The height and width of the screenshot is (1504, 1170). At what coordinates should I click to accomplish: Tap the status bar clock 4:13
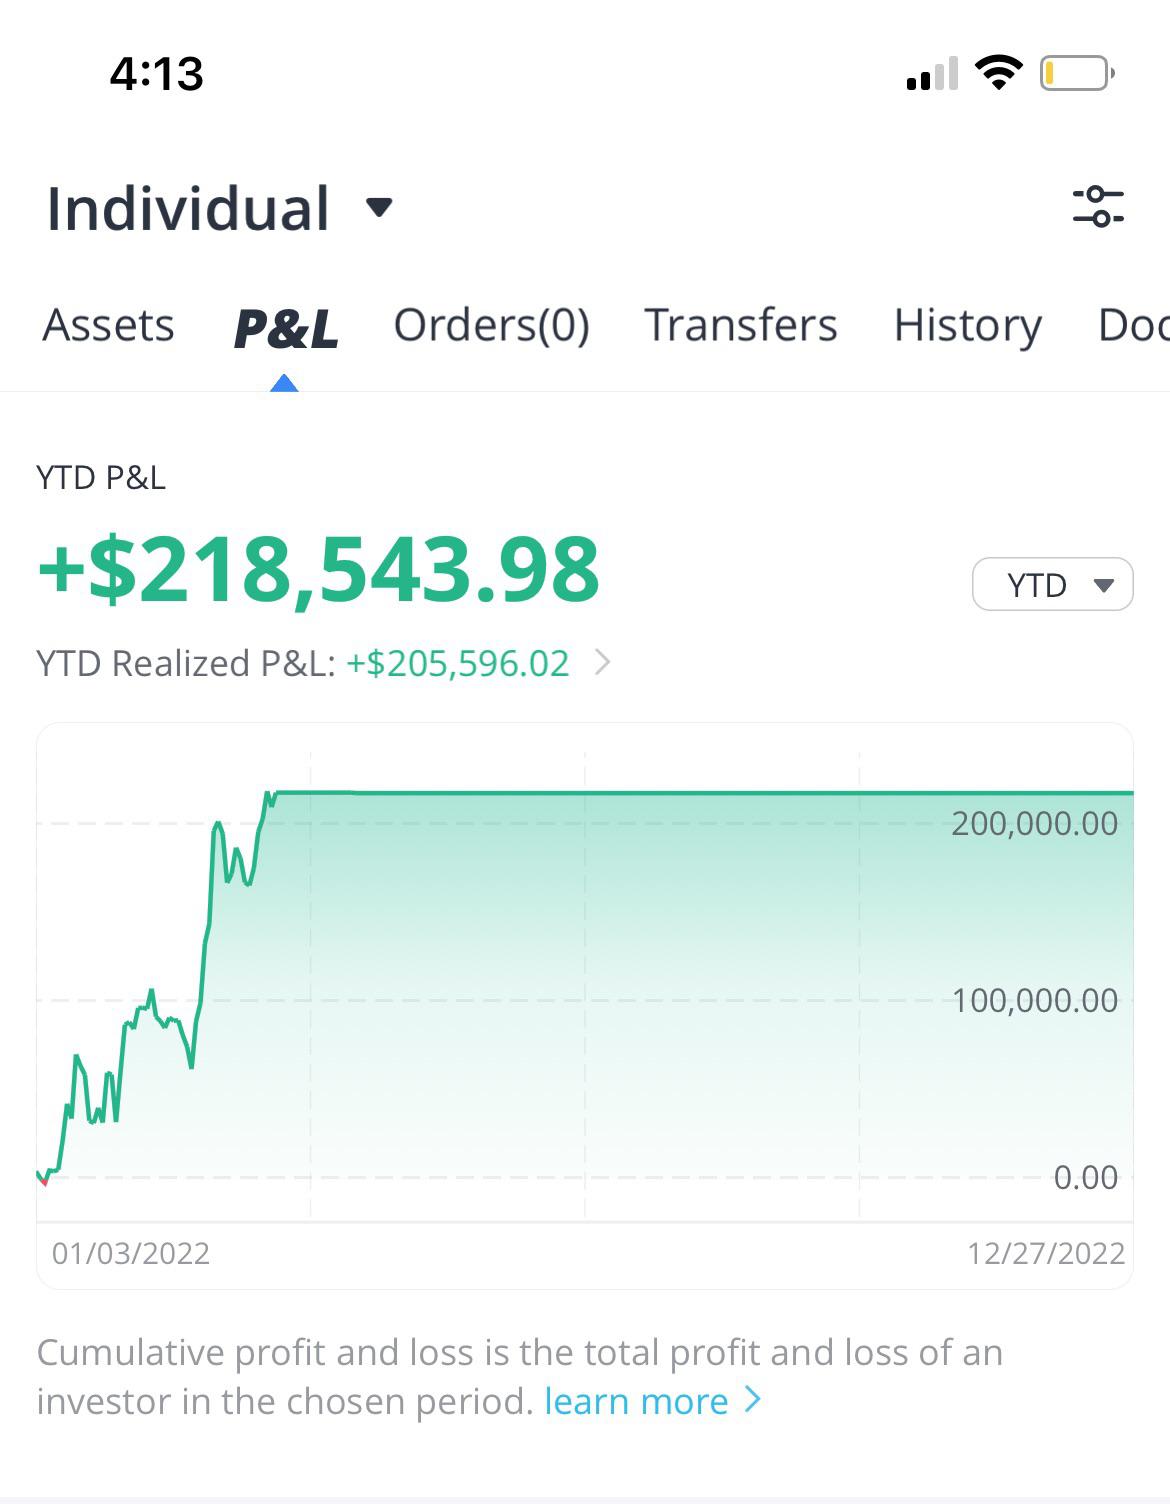coord(157,74)
